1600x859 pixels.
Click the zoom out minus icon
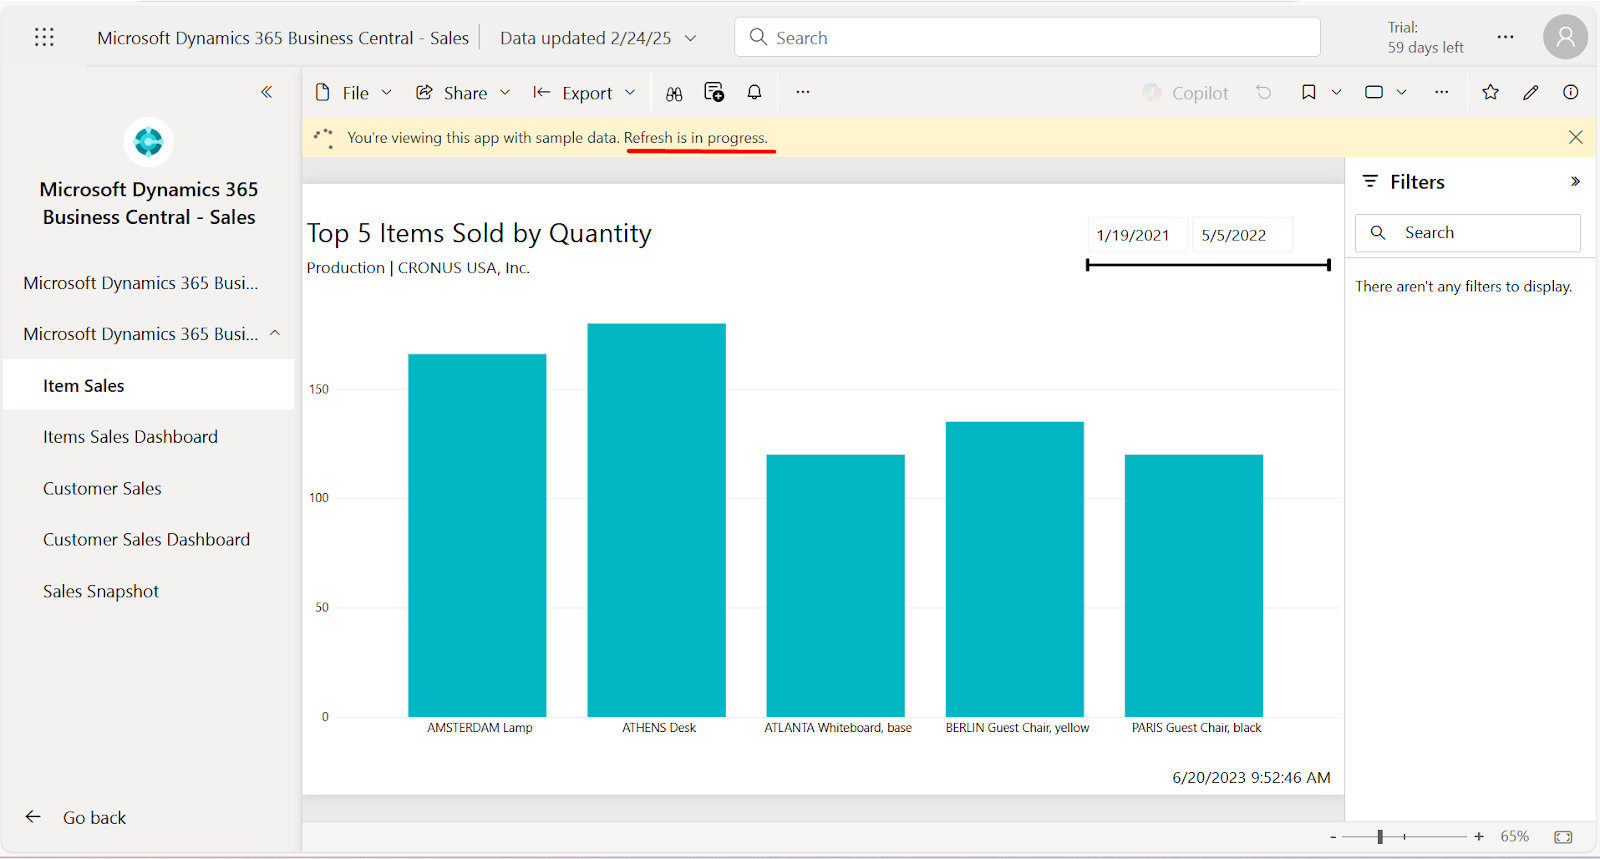pos(1333,837)
